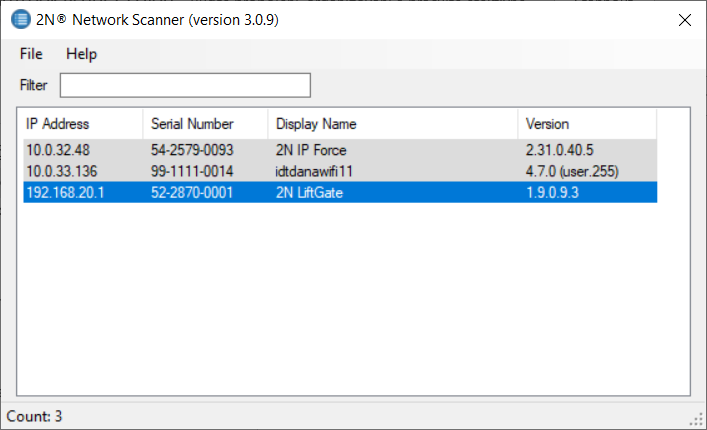Click the 2N Network Scanner app icon

pyautogui.click(x=19, y=20)
